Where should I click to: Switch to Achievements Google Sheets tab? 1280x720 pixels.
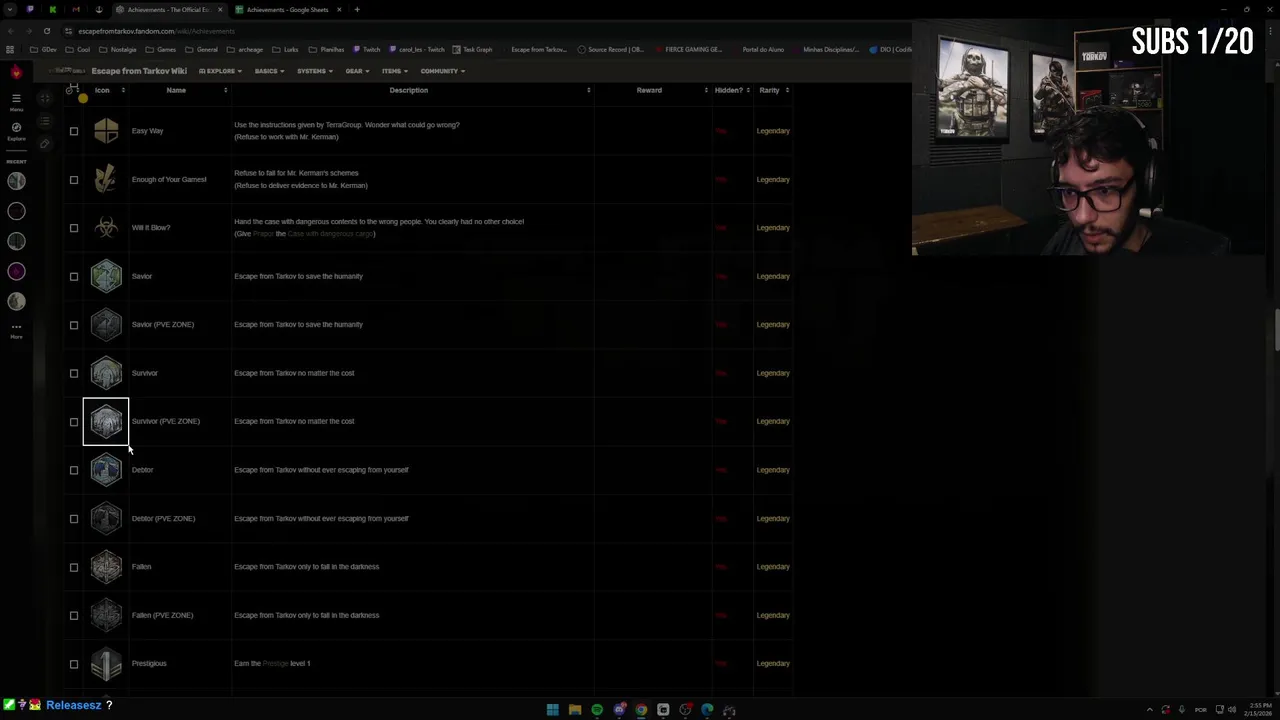click(x=288, y=10)
